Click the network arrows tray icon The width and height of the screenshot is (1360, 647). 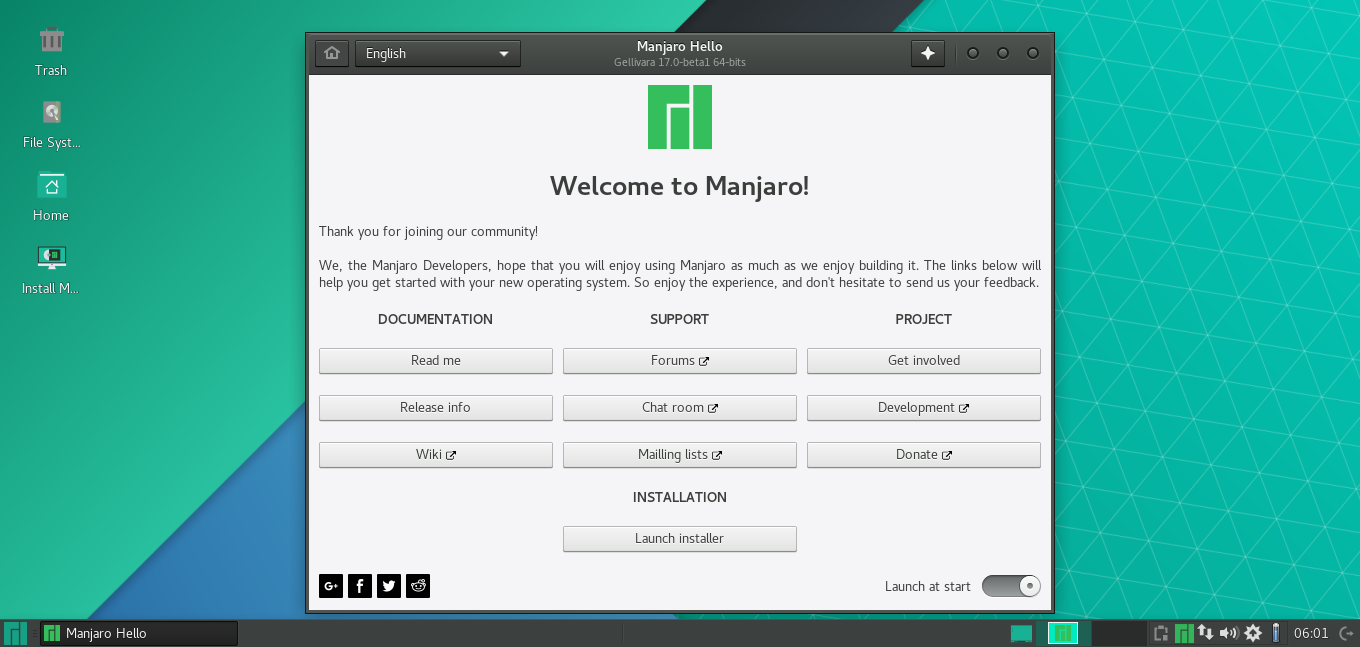point(1206,633)
